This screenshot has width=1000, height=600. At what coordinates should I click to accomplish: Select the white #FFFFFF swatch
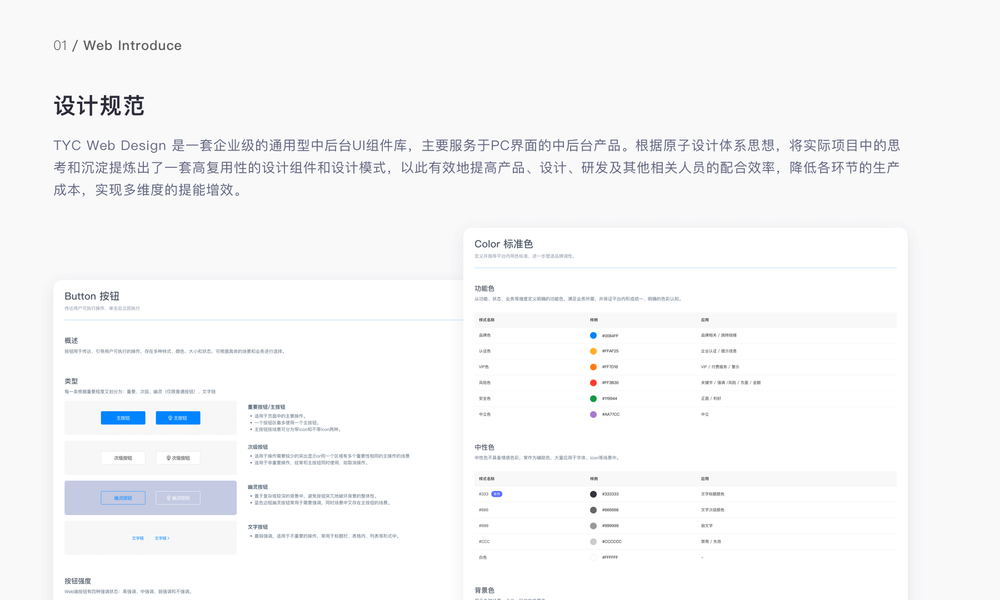[x=593, y=557]
